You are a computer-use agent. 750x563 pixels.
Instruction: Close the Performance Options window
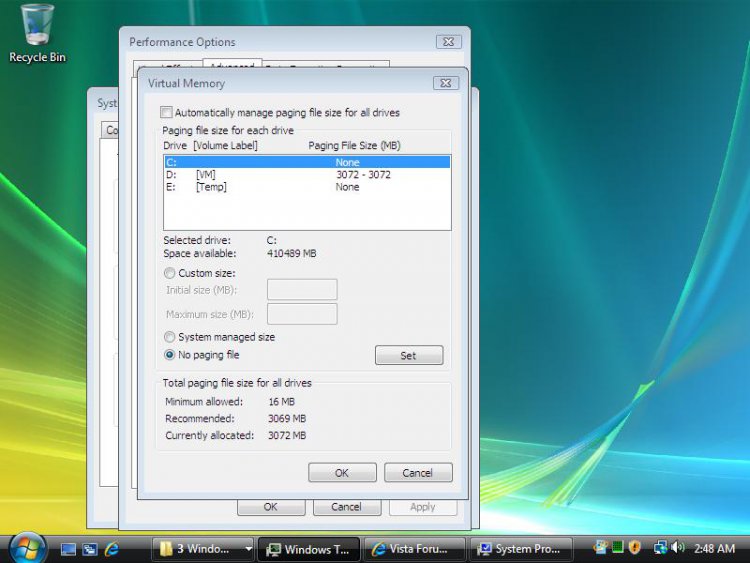tap(449, 42)
